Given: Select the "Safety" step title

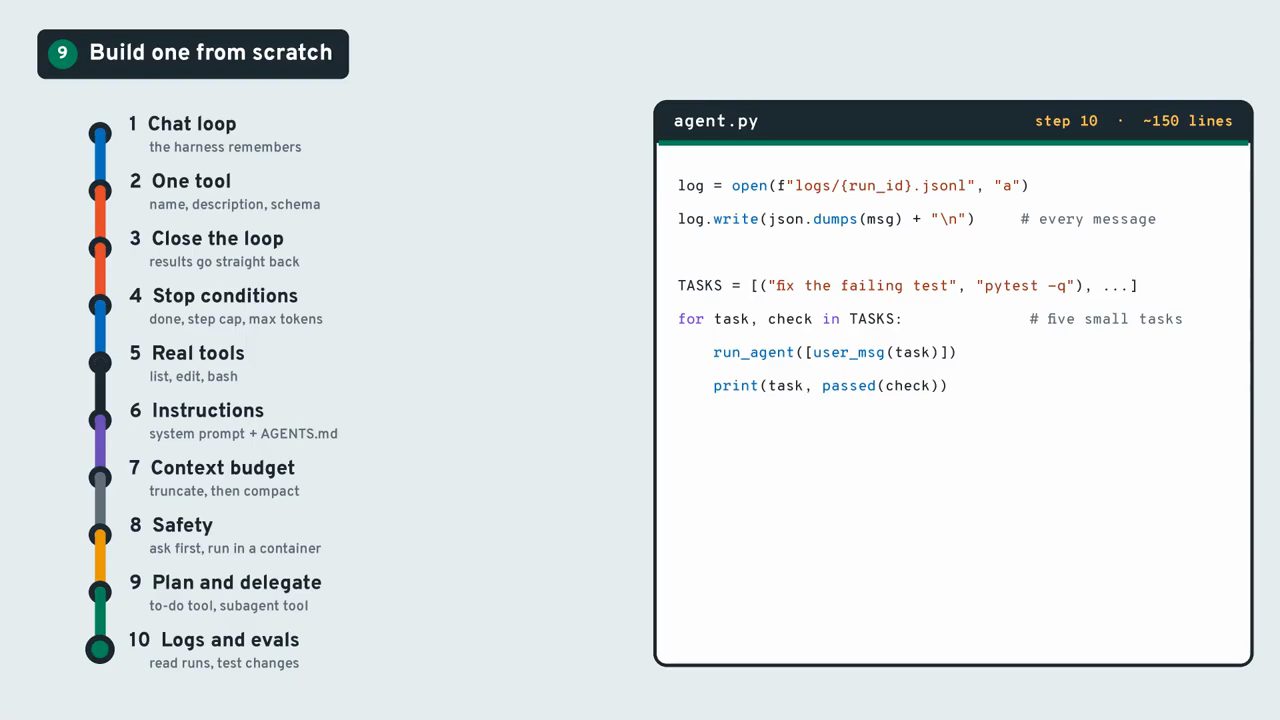Looking at the screenshot, I should pos(182,525).
